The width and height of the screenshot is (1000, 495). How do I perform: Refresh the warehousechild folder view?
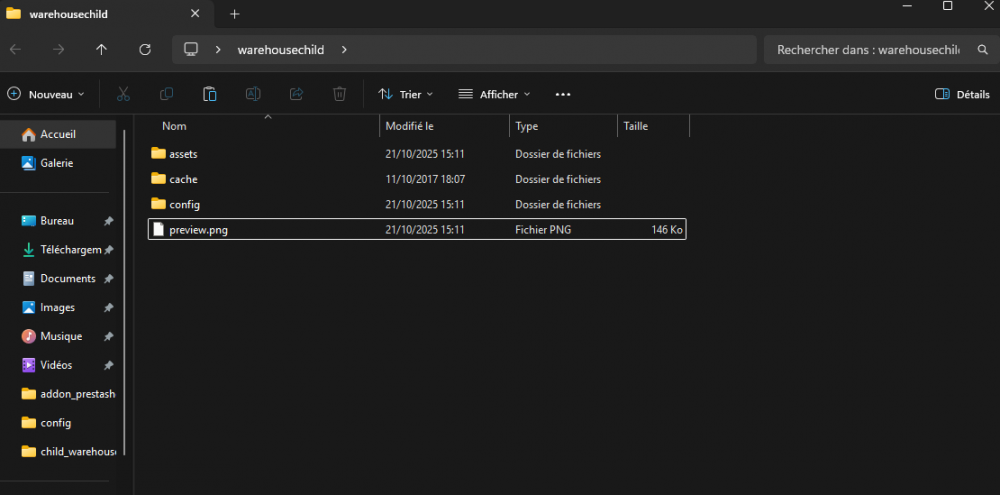click(145, 49)
